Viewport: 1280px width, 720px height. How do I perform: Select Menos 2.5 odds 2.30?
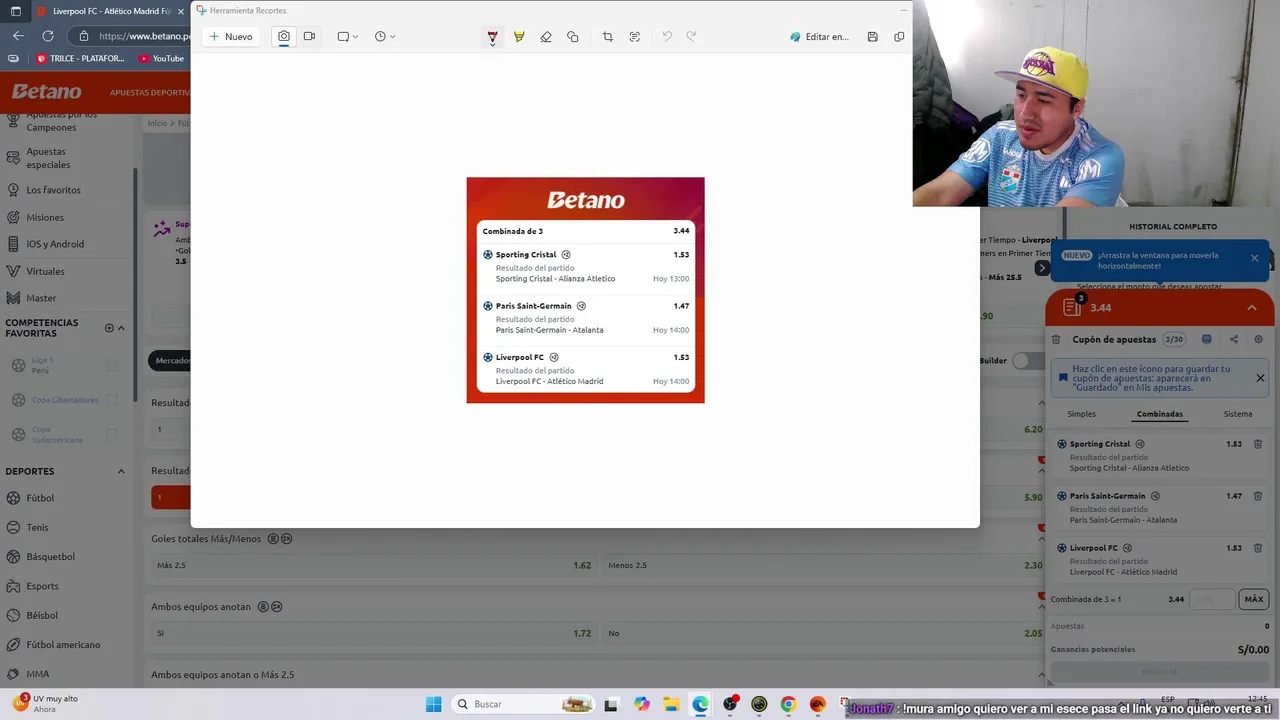(825, 565)
